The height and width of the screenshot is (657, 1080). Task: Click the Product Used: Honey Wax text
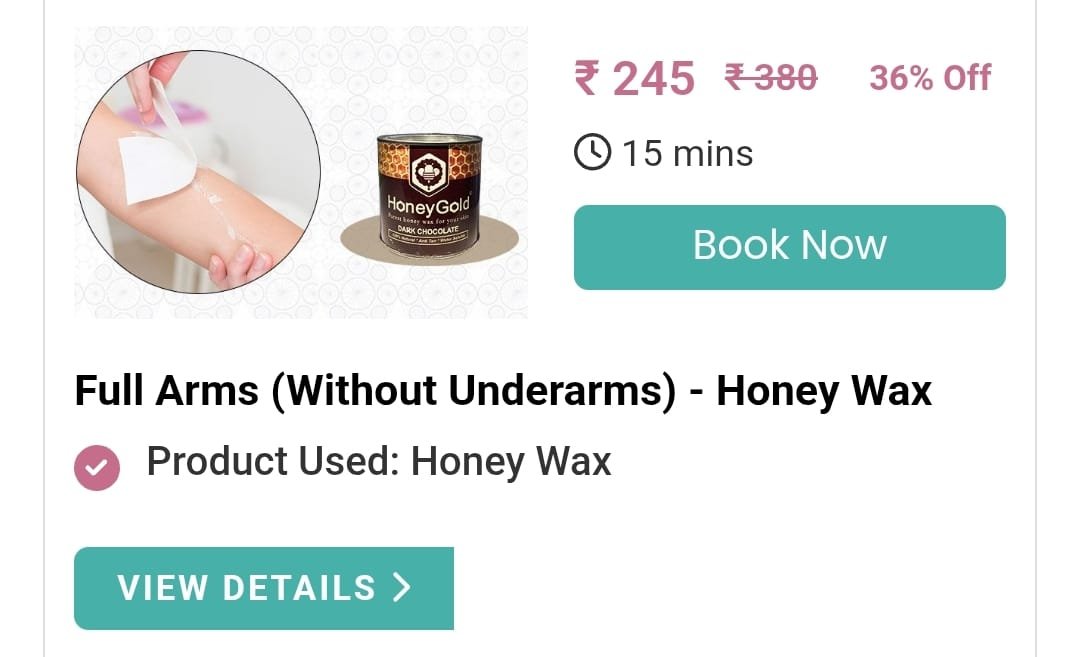coord(379,461)
